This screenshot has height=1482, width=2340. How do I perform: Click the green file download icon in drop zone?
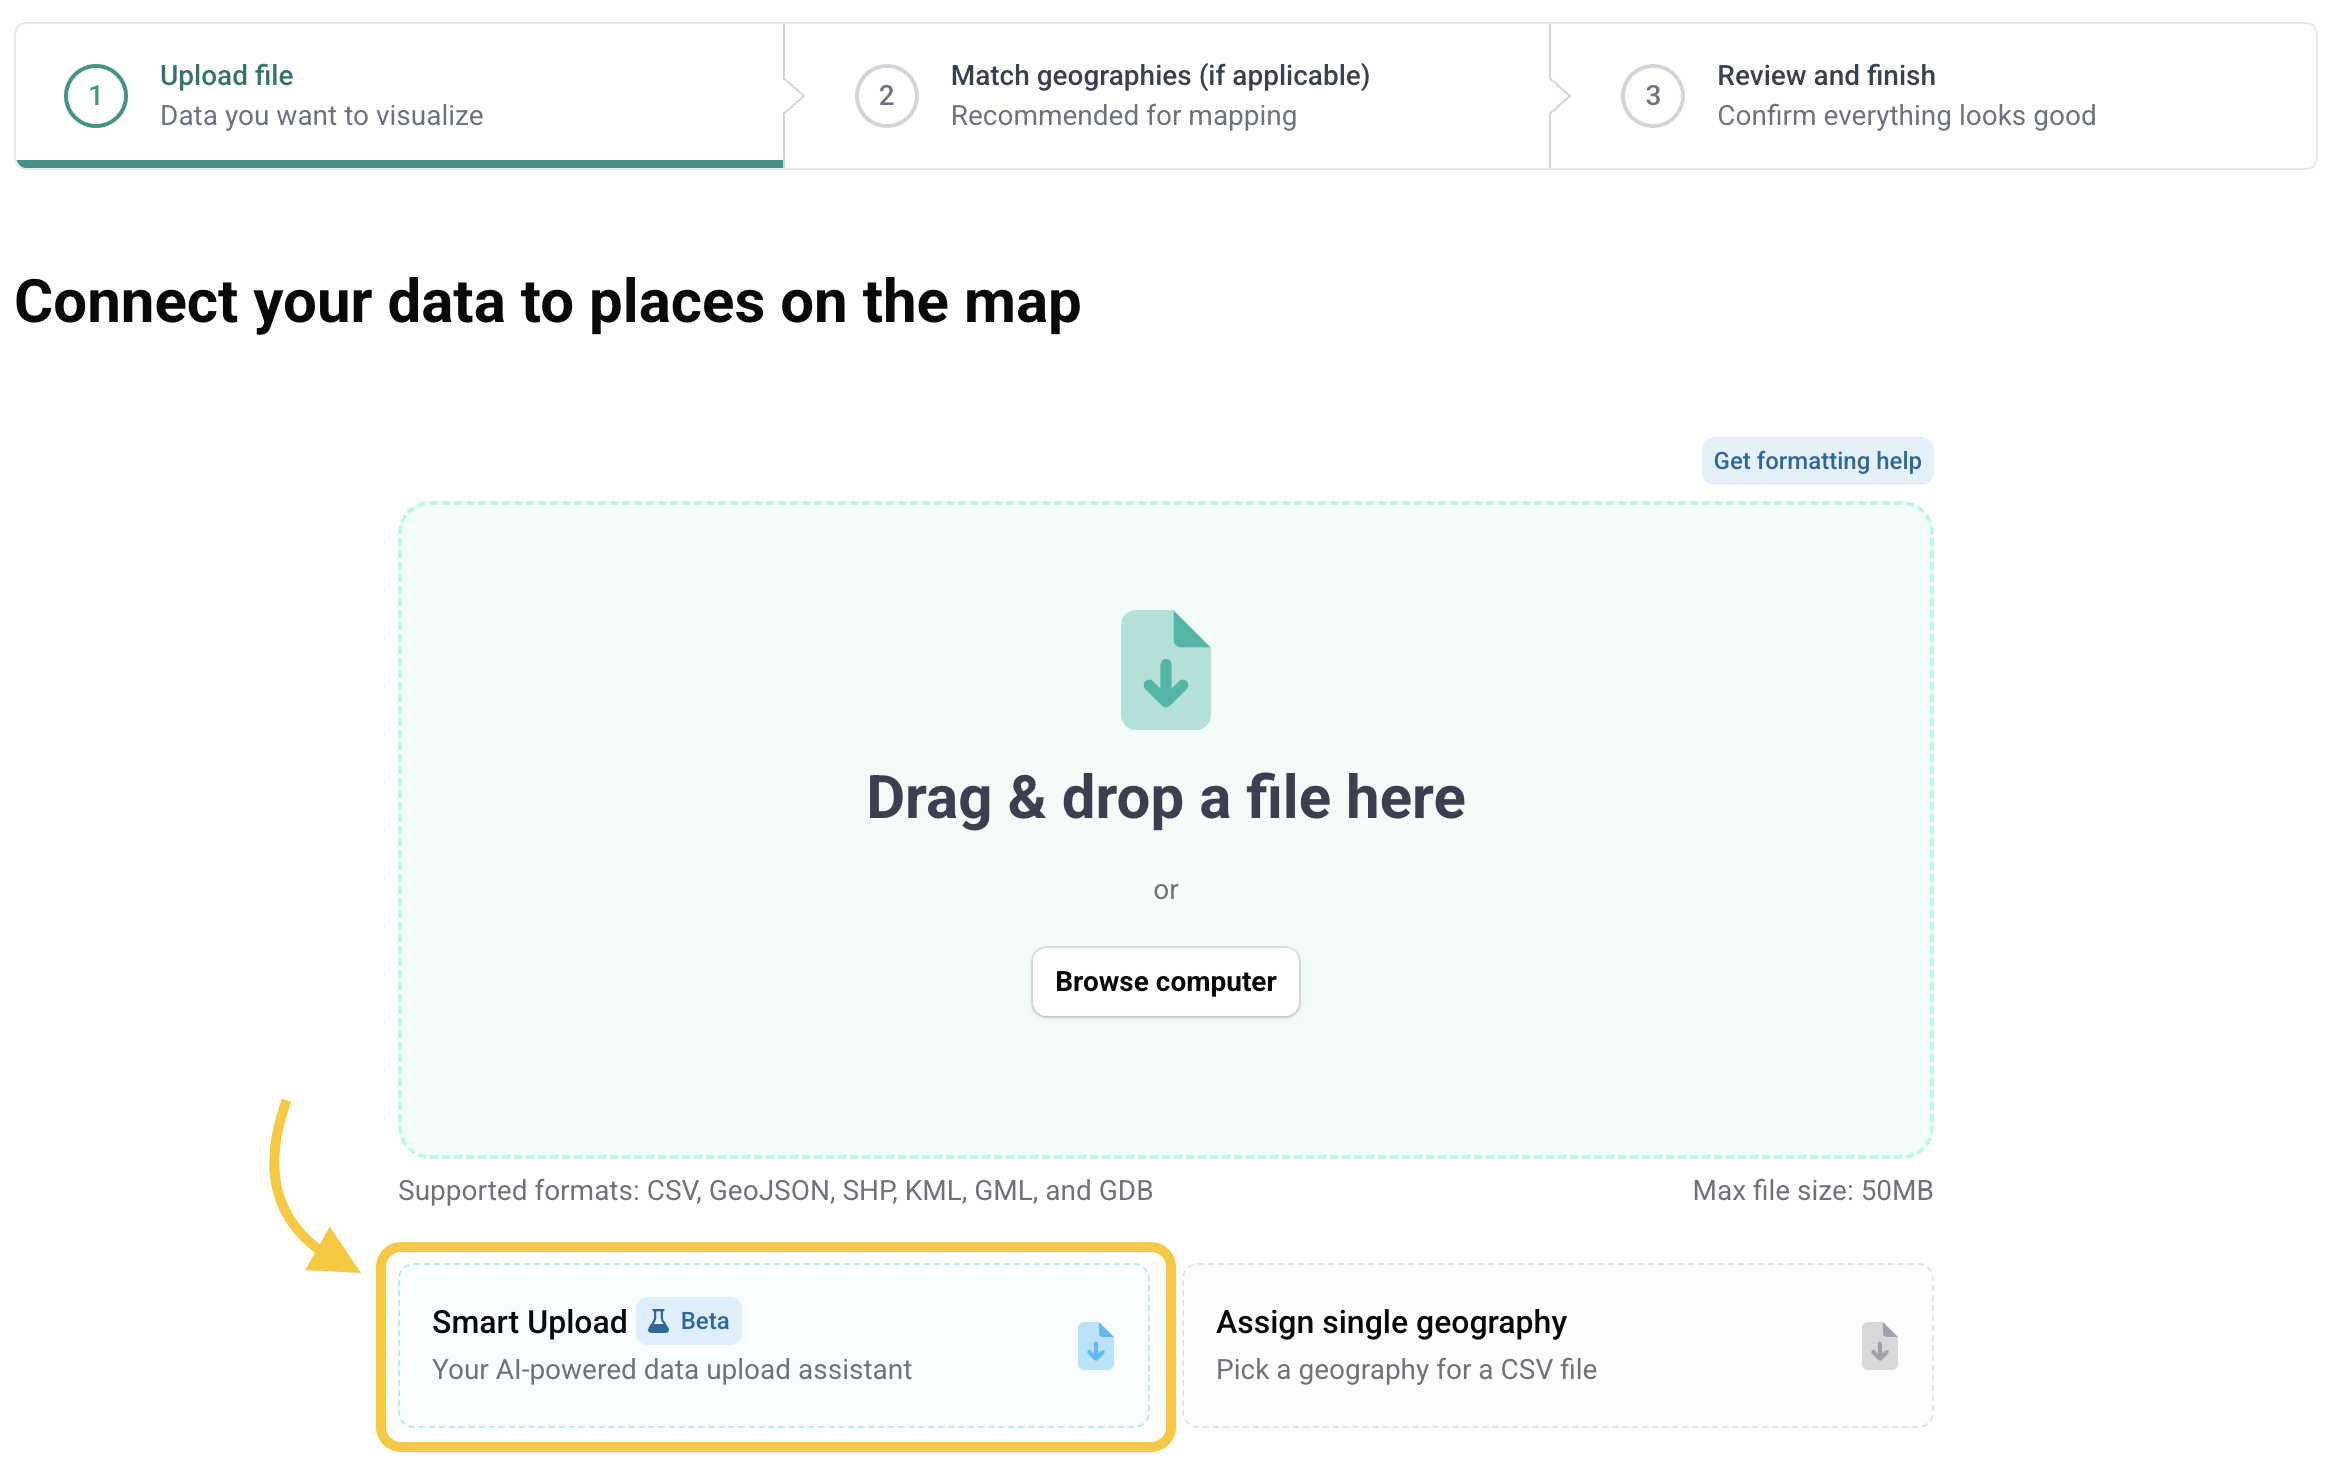(x=1165, y=670)
